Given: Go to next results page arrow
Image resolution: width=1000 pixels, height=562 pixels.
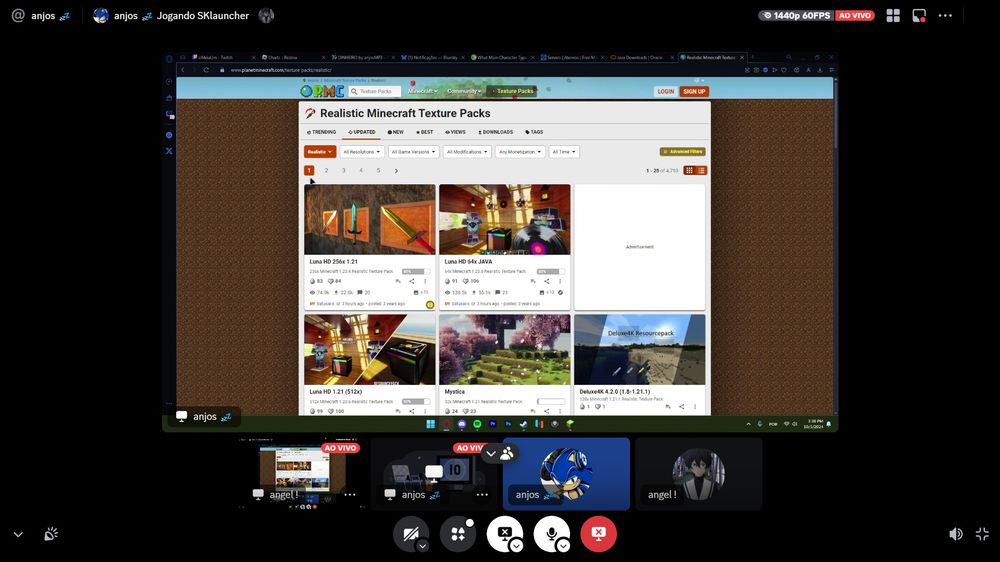Looking at the screenshot, I should [x=396, y=170].
